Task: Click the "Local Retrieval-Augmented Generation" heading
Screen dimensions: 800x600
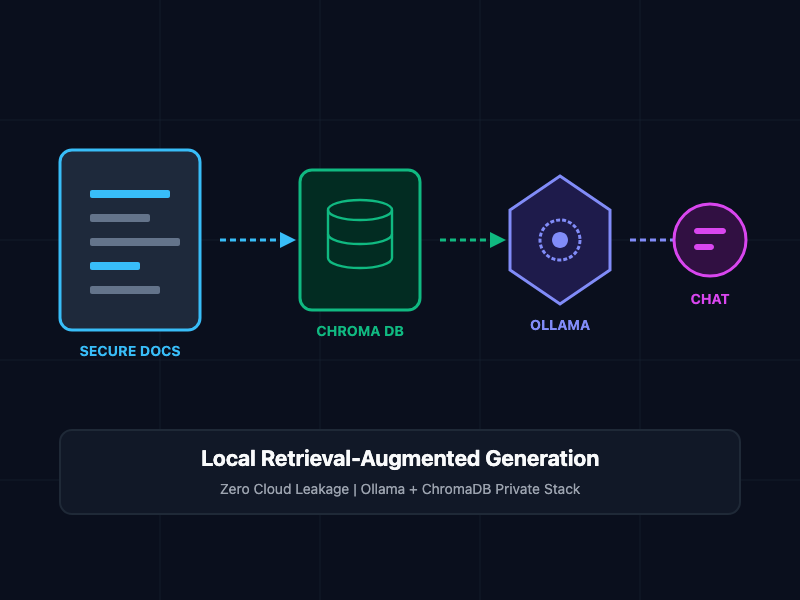Action: 400,458
